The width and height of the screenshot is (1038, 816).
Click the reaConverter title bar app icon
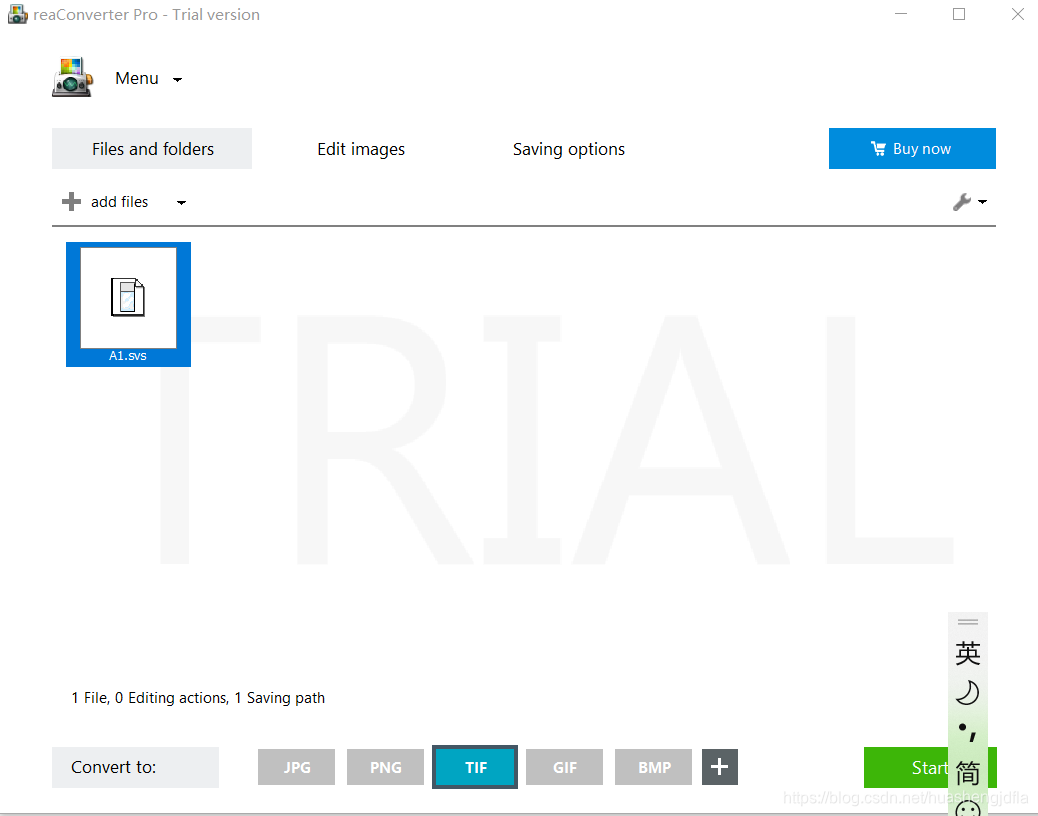[17, 14]
